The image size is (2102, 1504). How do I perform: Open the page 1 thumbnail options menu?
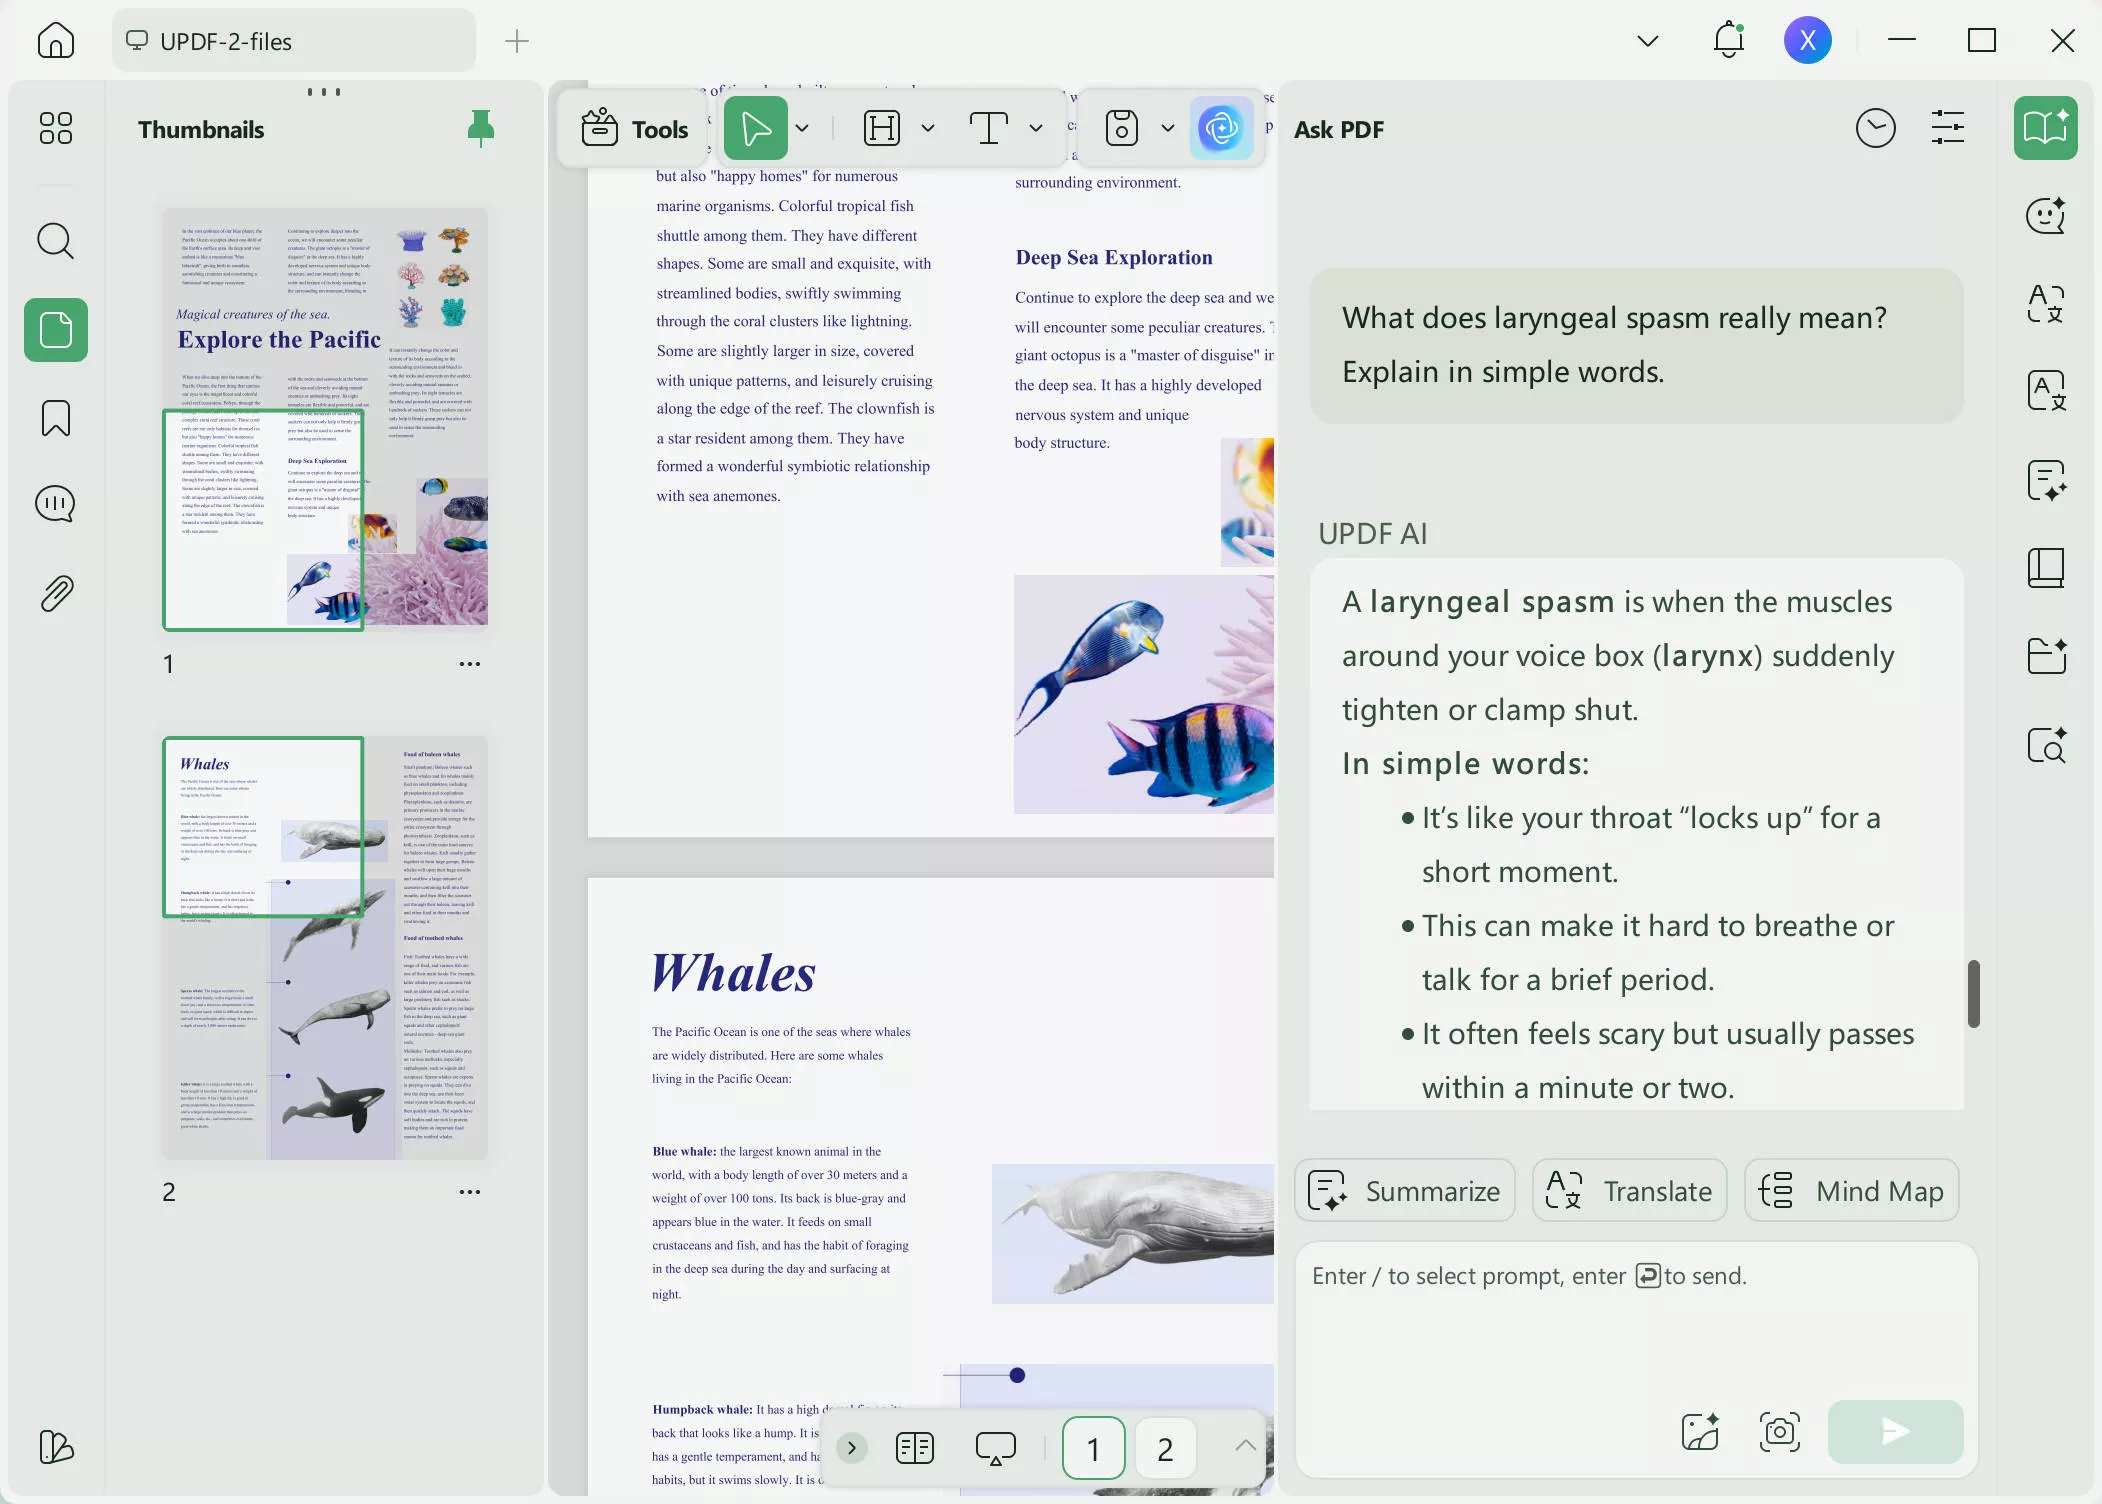(469, 664)
